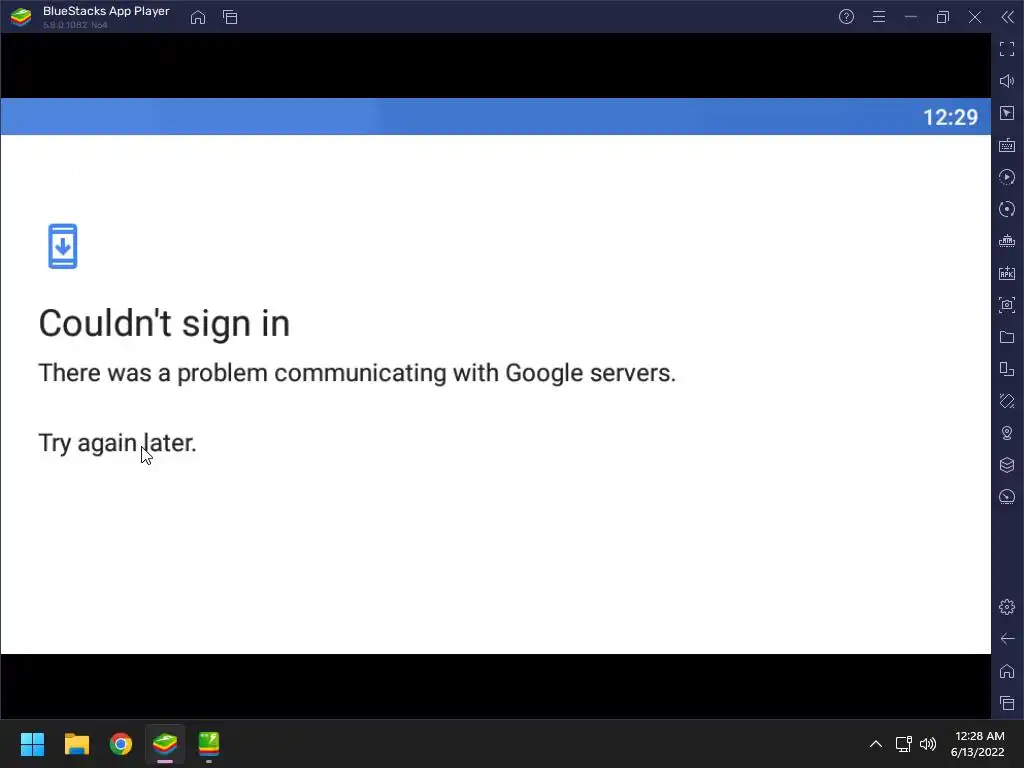Show hidden system tray icons chevron

[876, 744]
